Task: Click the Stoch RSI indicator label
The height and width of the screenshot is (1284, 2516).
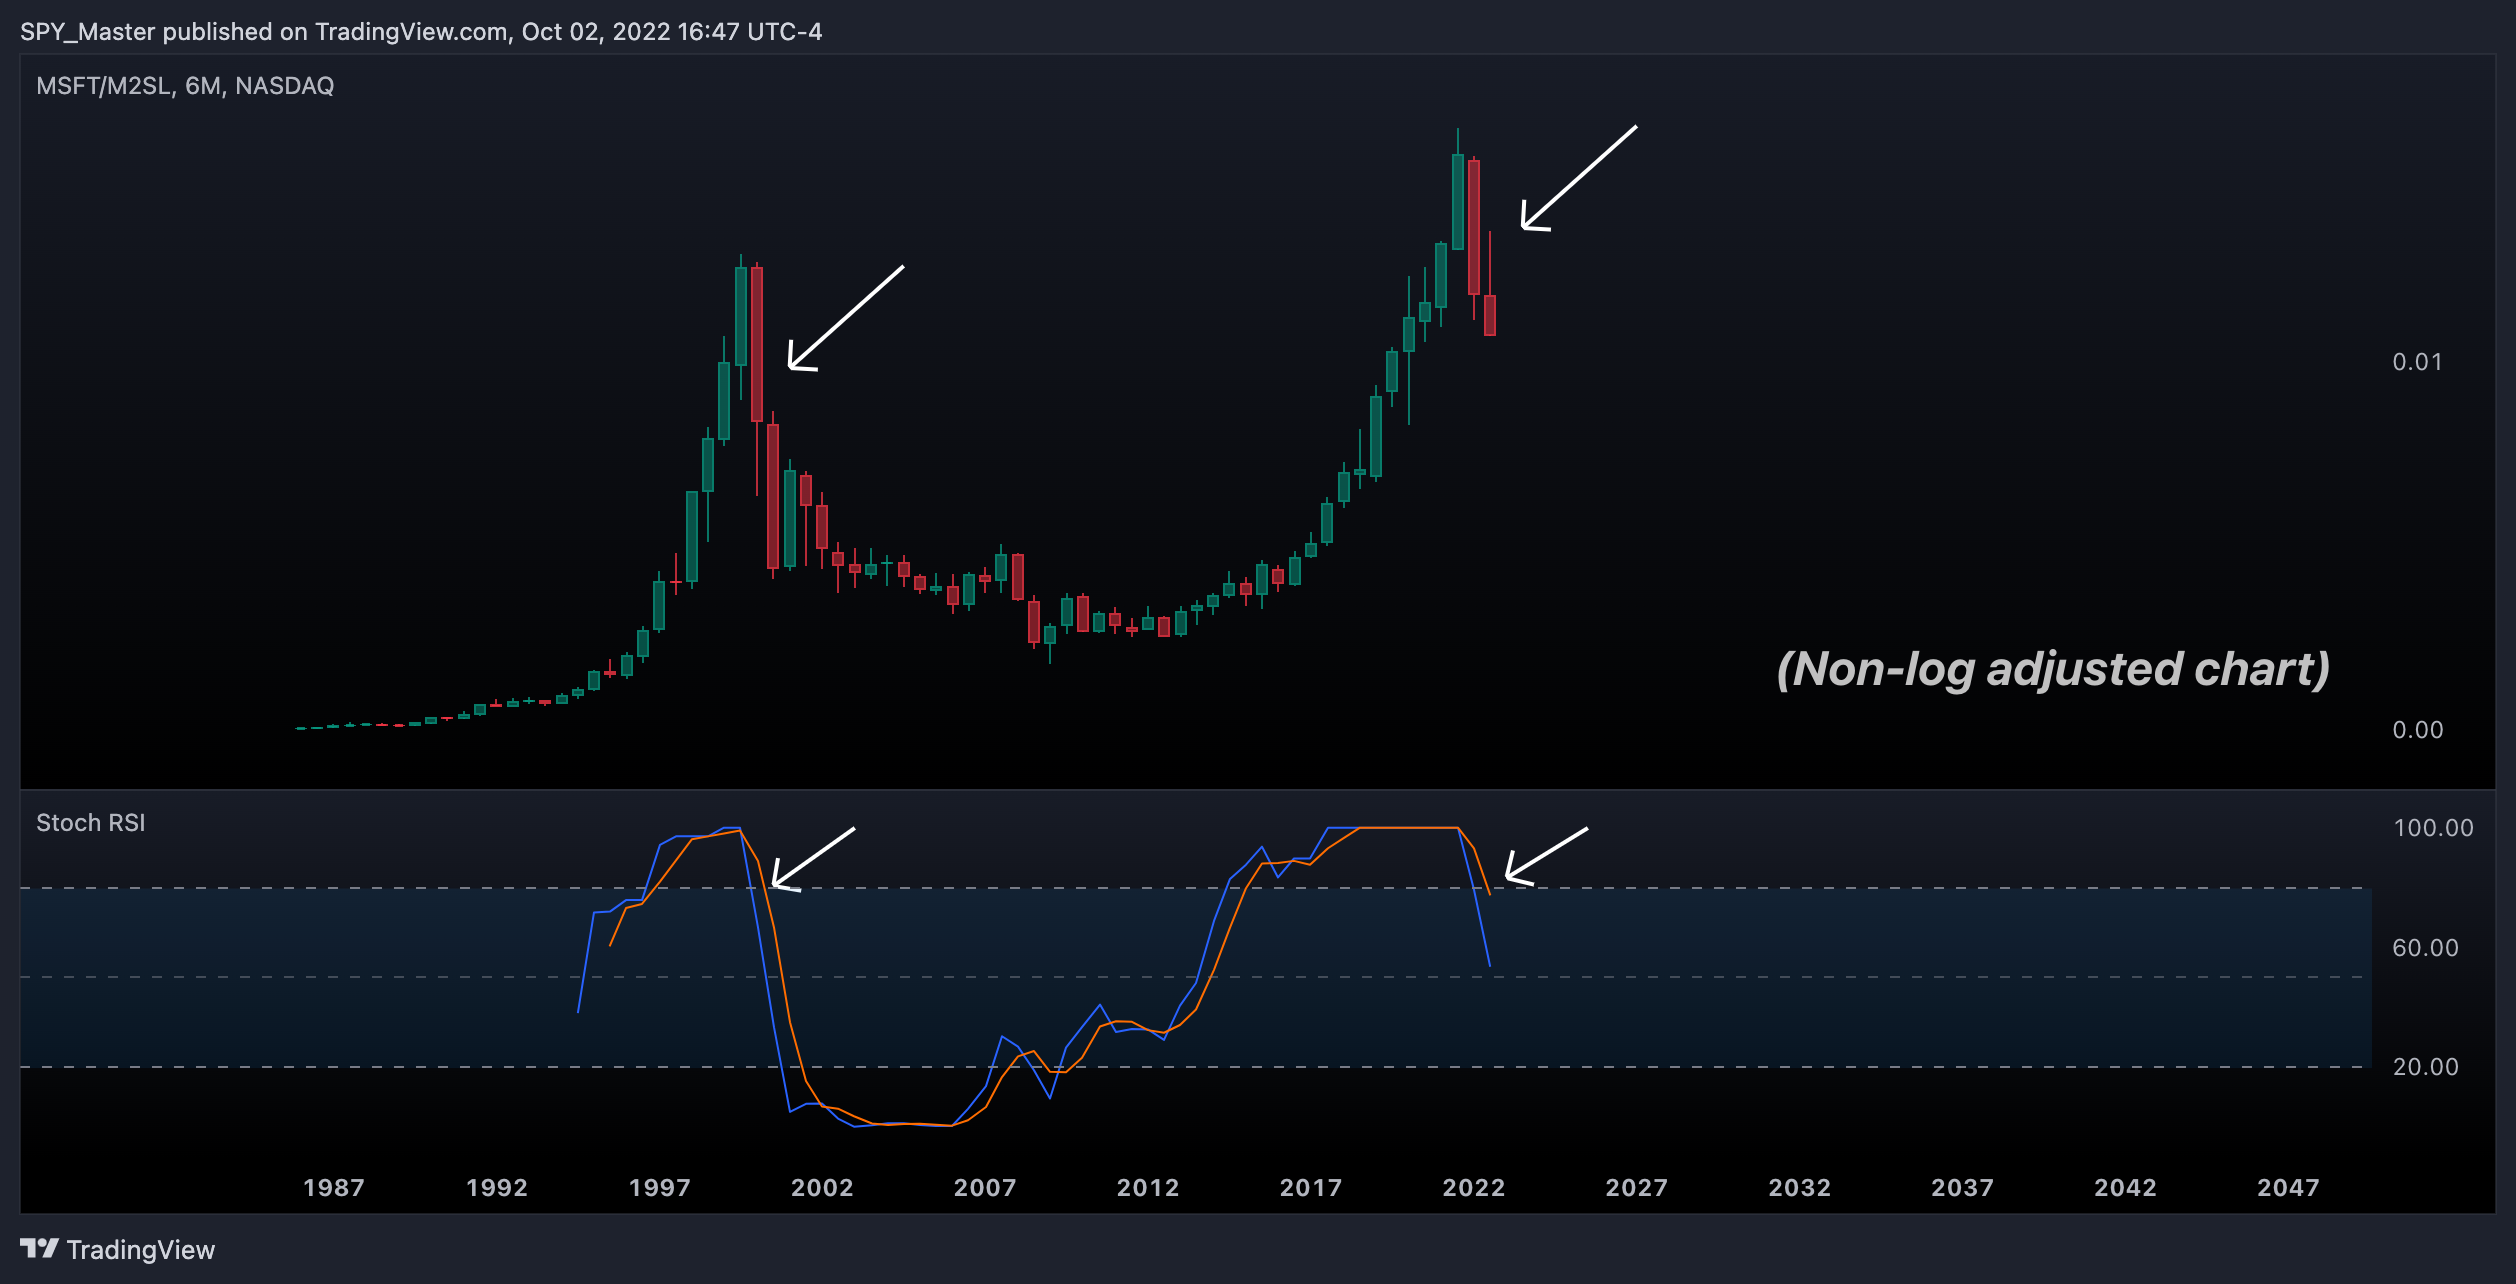Action: [91, 823]
